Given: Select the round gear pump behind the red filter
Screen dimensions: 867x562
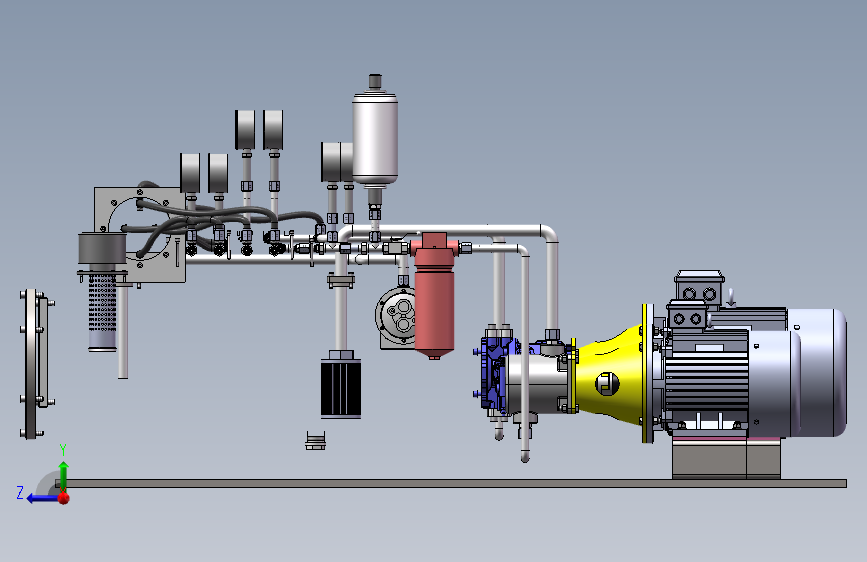Looking at the screenshot, I should [395, 318].
